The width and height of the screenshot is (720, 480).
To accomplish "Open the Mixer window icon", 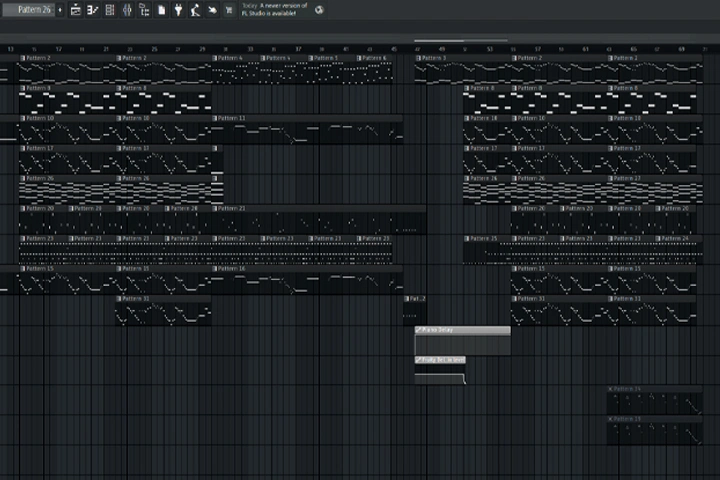I will pos(127,10).
